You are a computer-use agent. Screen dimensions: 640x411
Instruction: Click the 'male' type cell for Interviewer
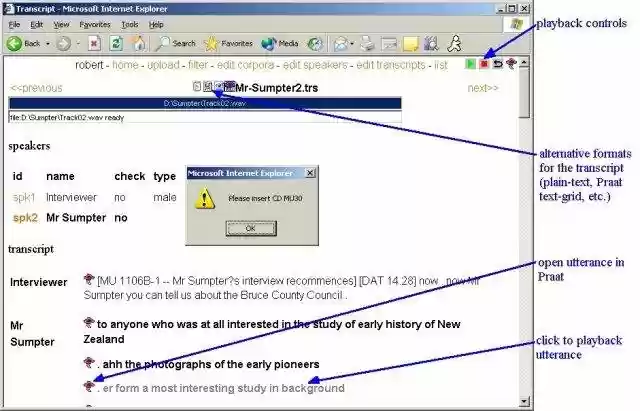165,198
